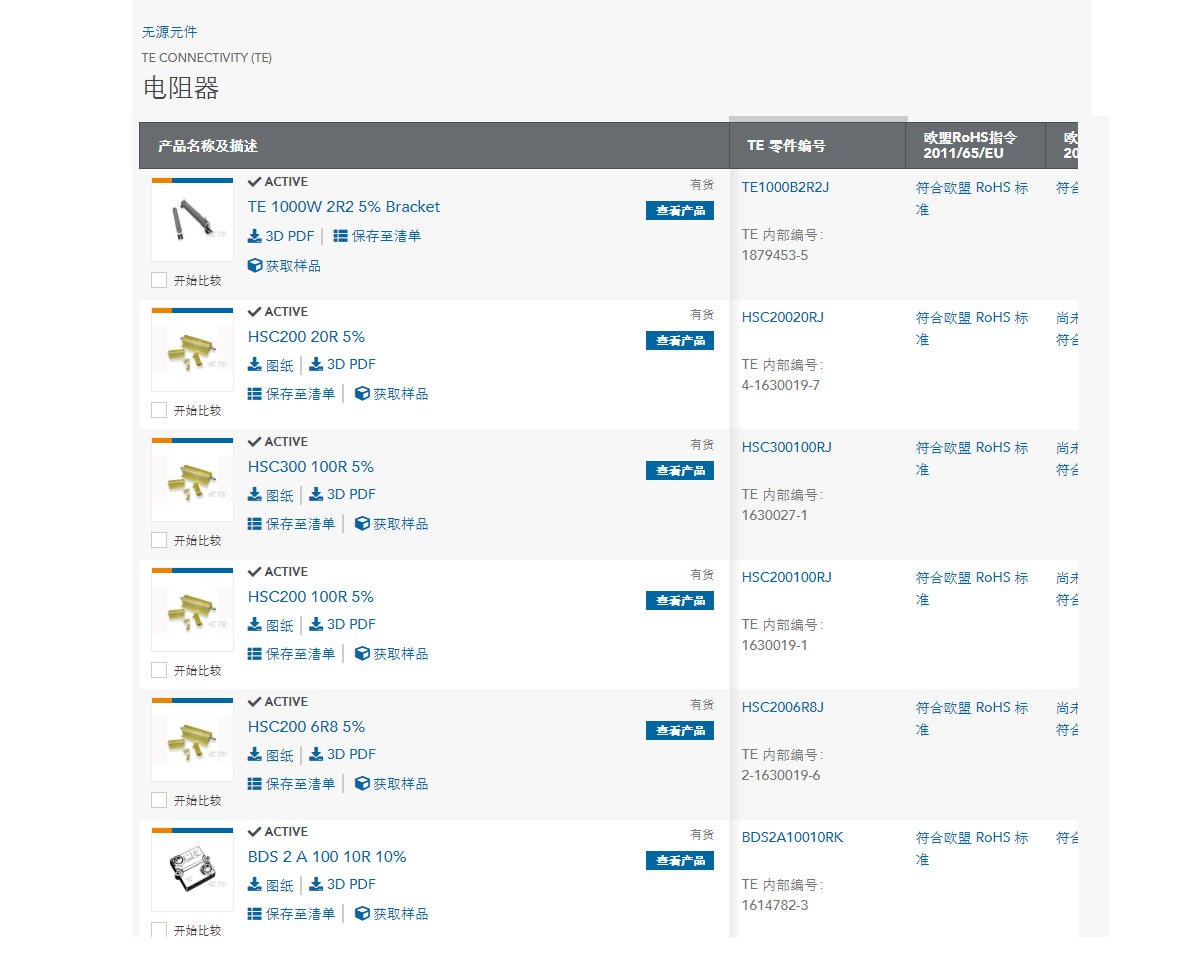Open part number TE1000B2R2J
The width and height of the screenshot is (1200, 958).
[x=786, y=187]
